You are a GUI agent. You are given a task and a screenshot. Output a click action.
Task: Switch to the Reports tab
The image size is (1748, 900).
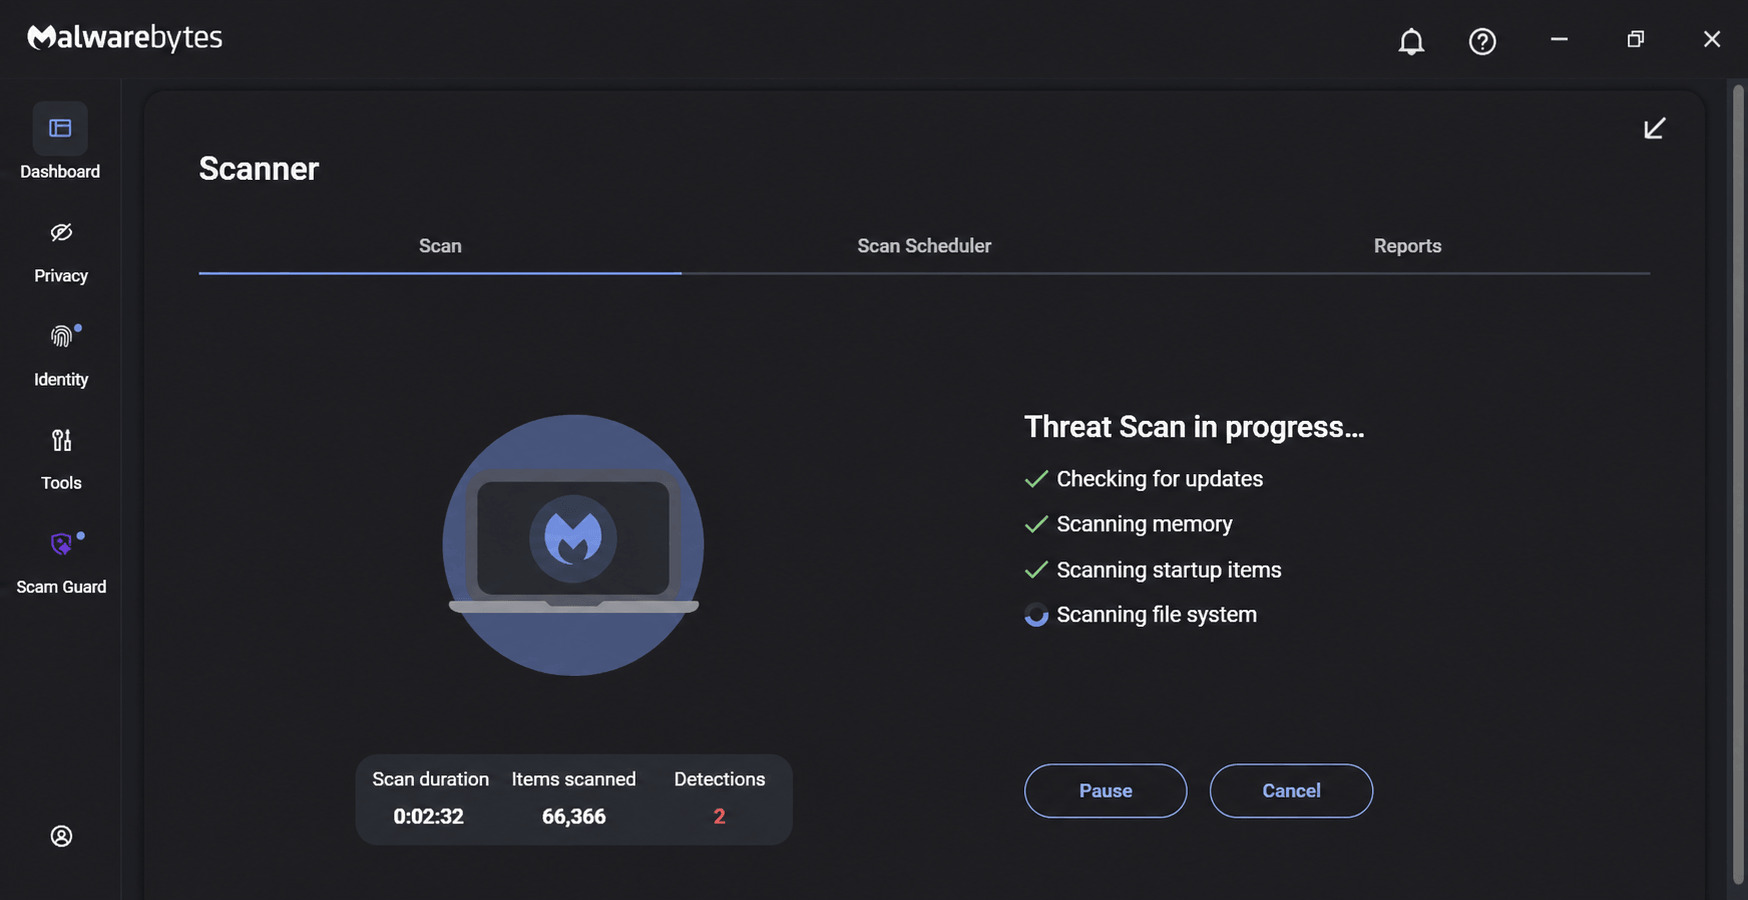tap(1407, 246)
